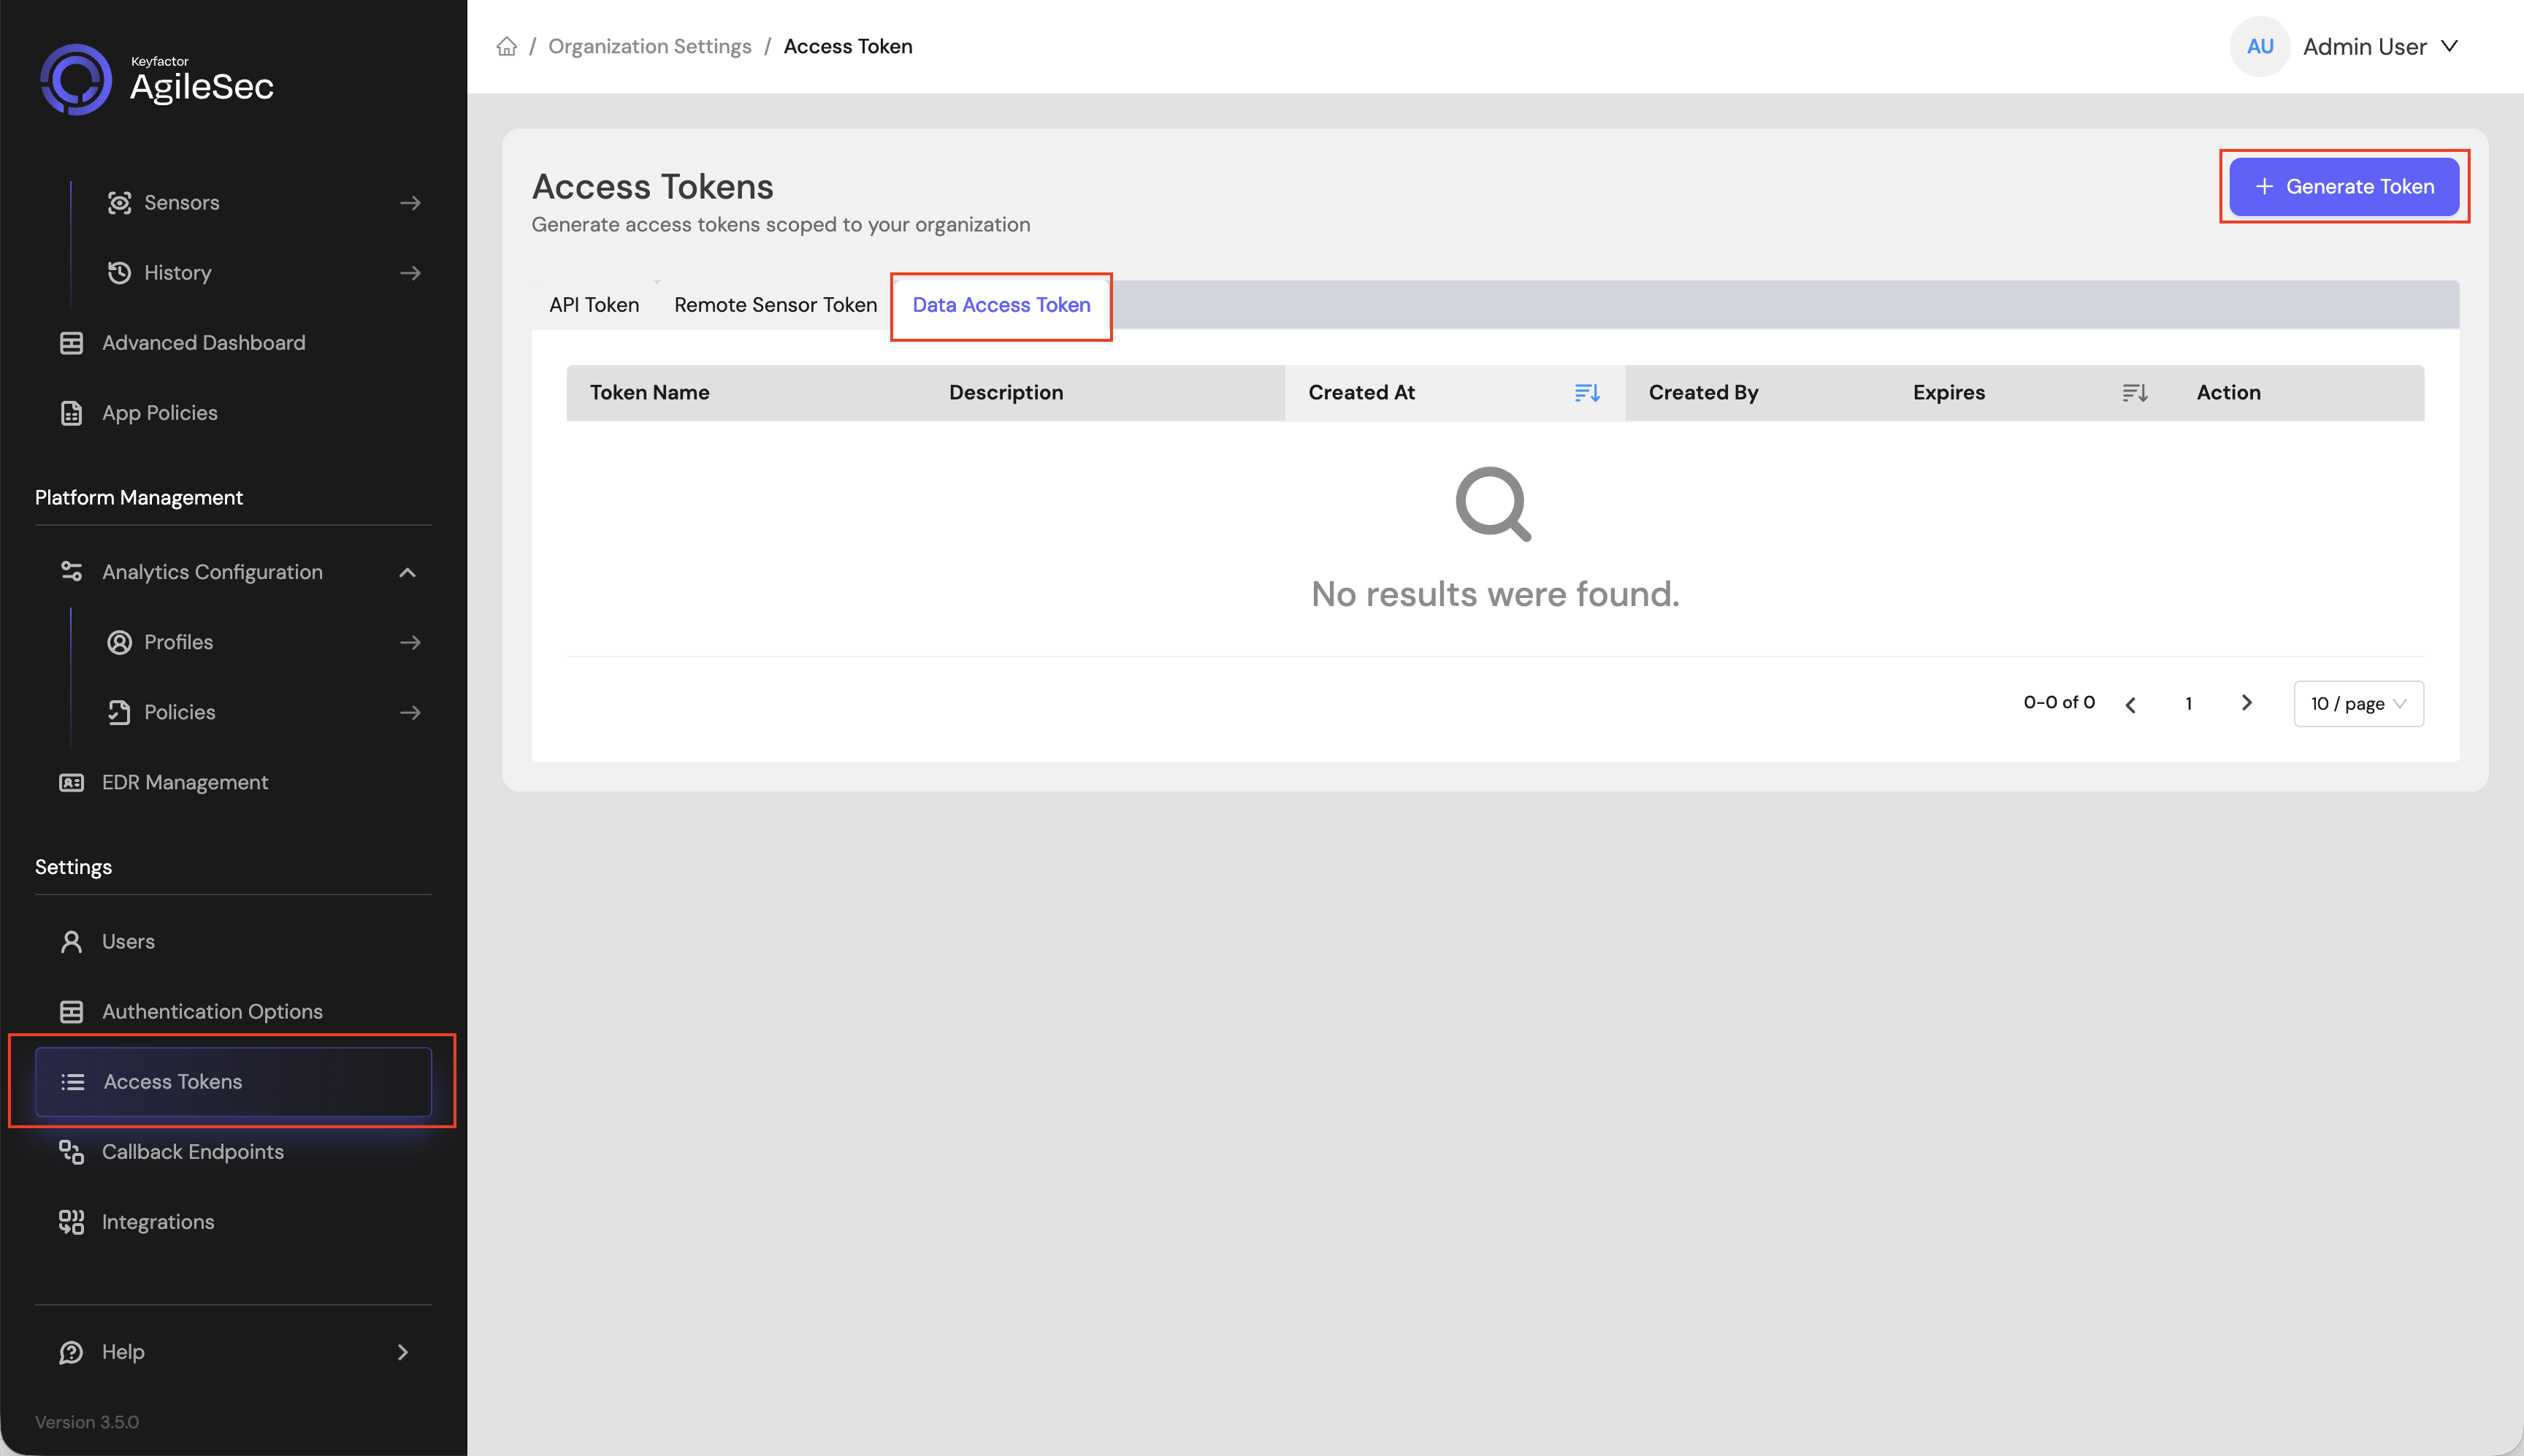The image size is (2524, 1456).
Task: Open the Integrations settings page
Action: 233,1222
